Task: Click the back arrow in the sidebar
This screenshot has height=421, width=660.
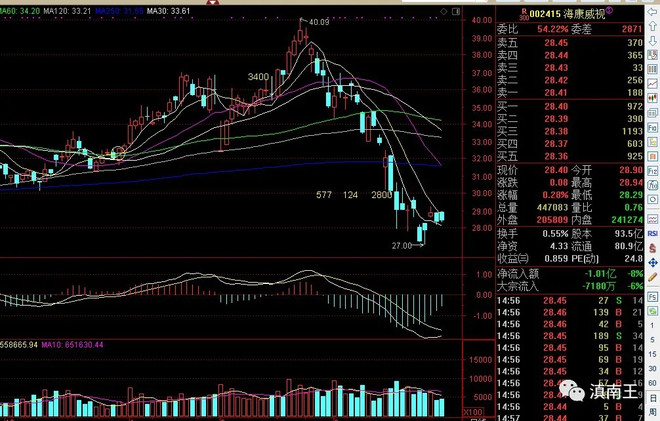Action: click(652, 12)
